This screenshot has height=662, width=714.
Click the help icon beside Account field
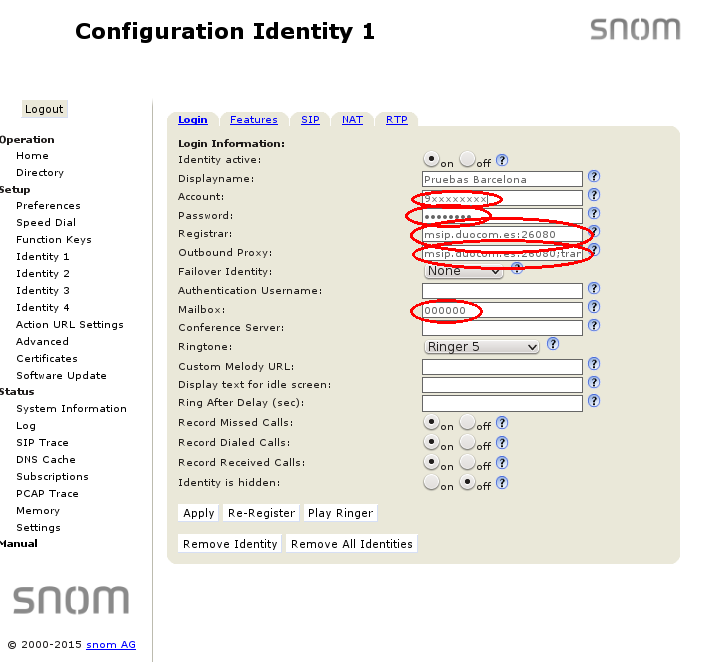coord(594,196)
